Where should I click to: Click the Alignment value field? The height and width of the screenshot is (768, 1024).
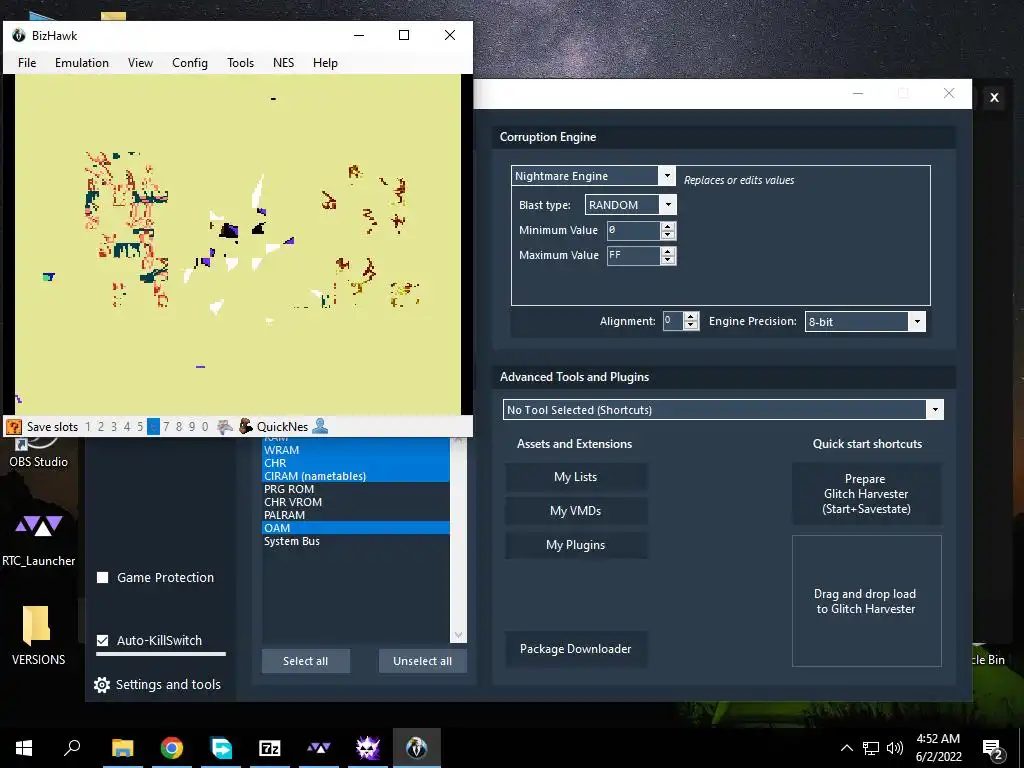[x=673, y=321]
